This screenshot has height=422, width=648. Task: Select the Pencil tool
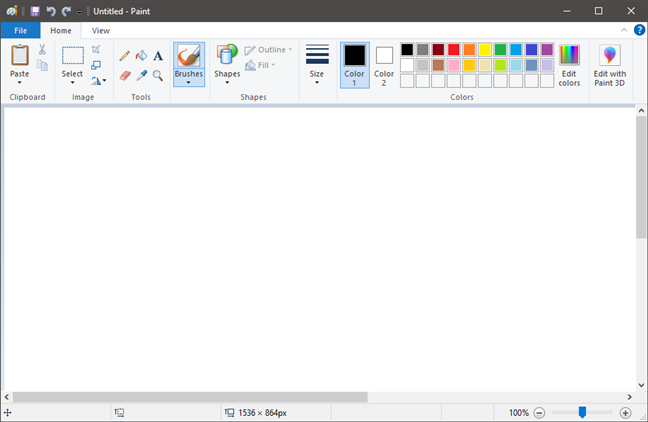[x=125, y=56]
